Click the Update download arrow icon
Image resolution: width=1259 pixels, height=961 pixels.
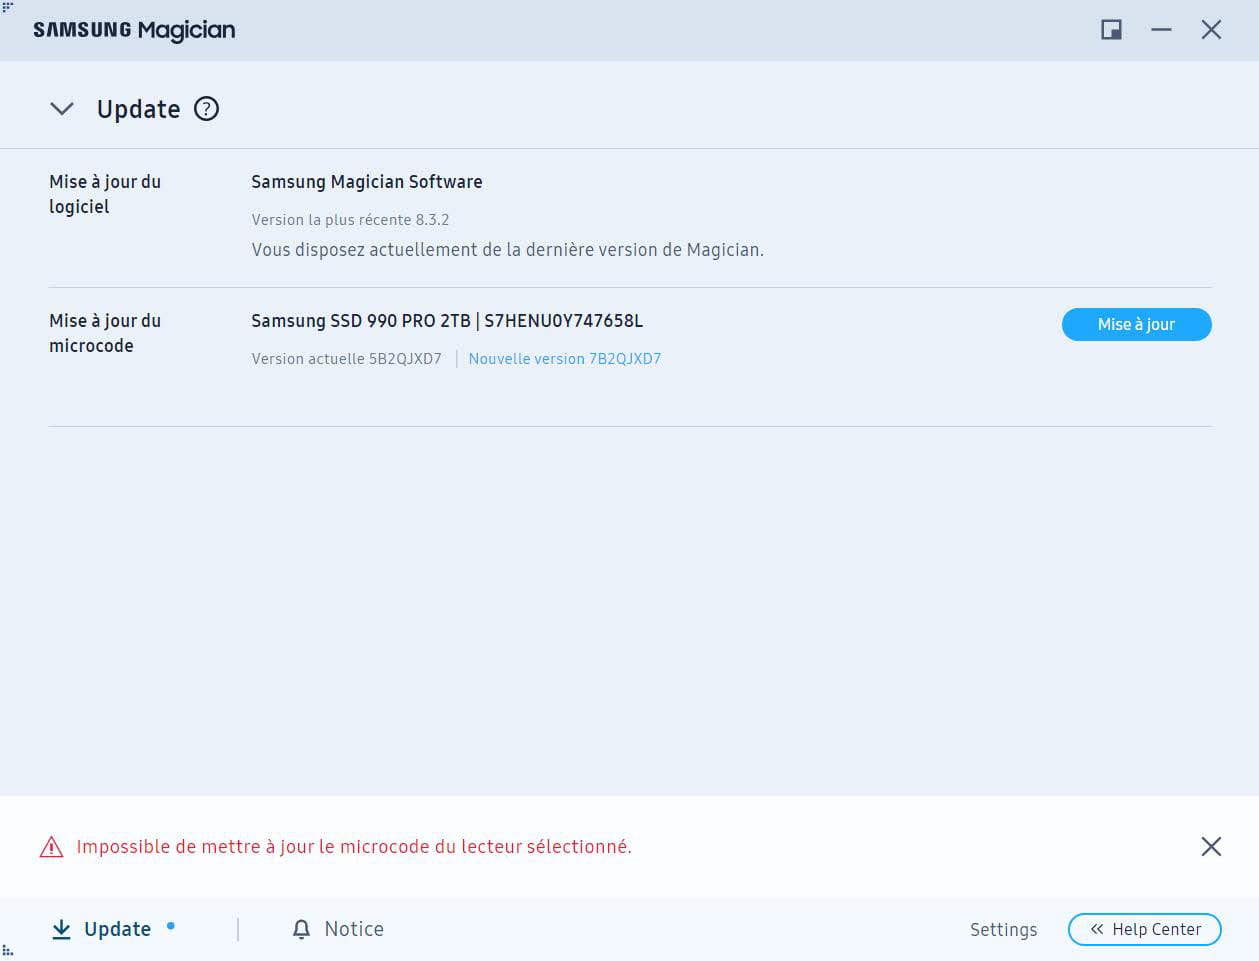point(61,929)
